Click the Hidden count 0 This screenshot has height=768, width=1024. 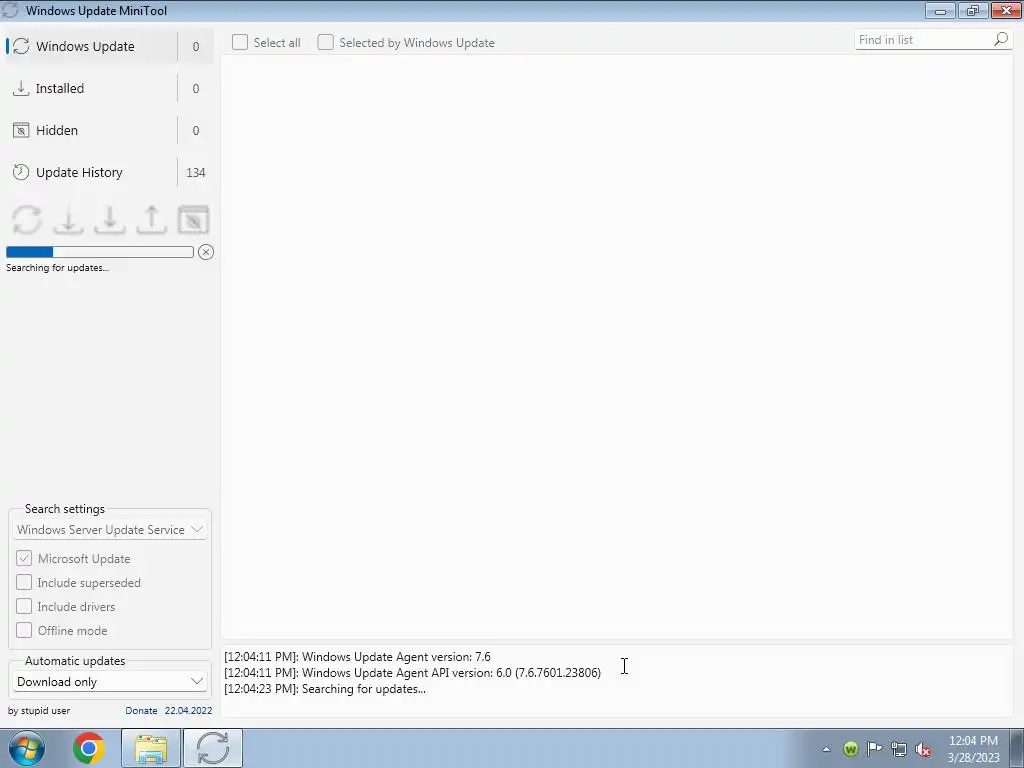point(196,131)
